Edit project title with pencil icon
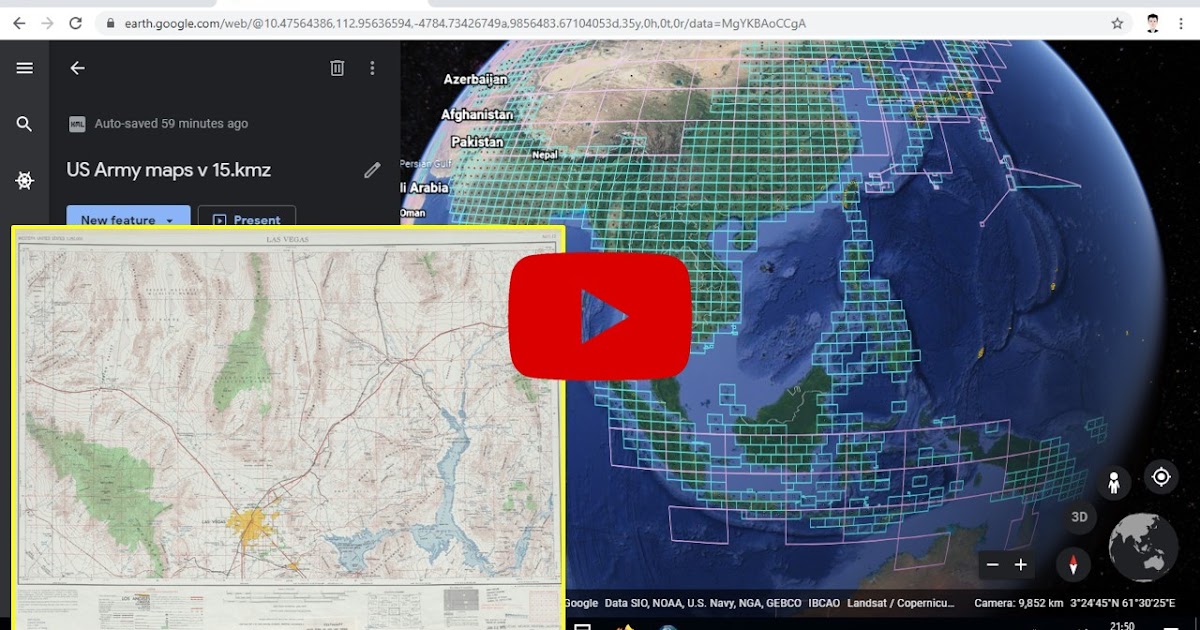The height and width of the screenshot is (630, 1200). coord(372,170)
